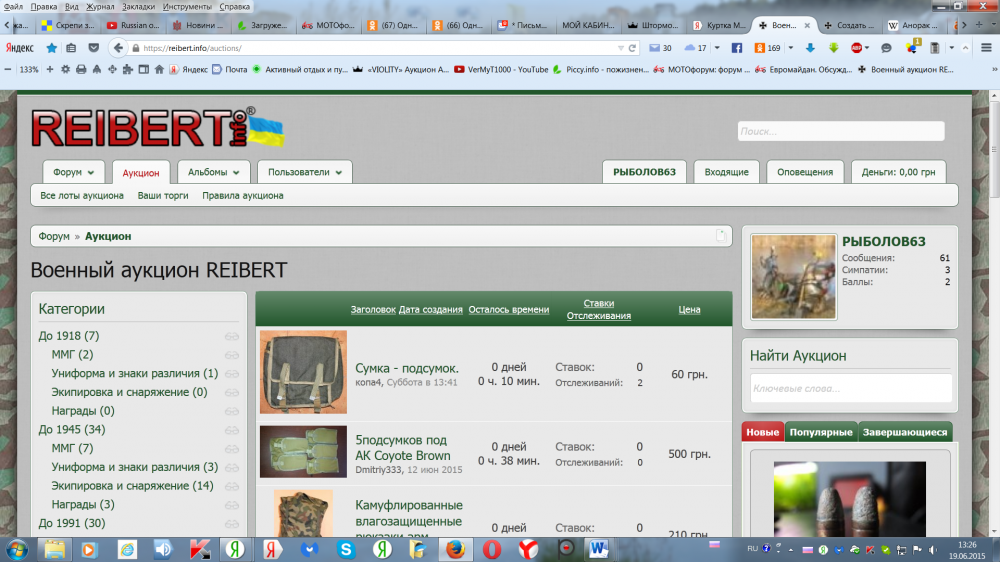Switch to the Популярные tab
This screenshot has height=562, width=1000.
coord(821,432)
